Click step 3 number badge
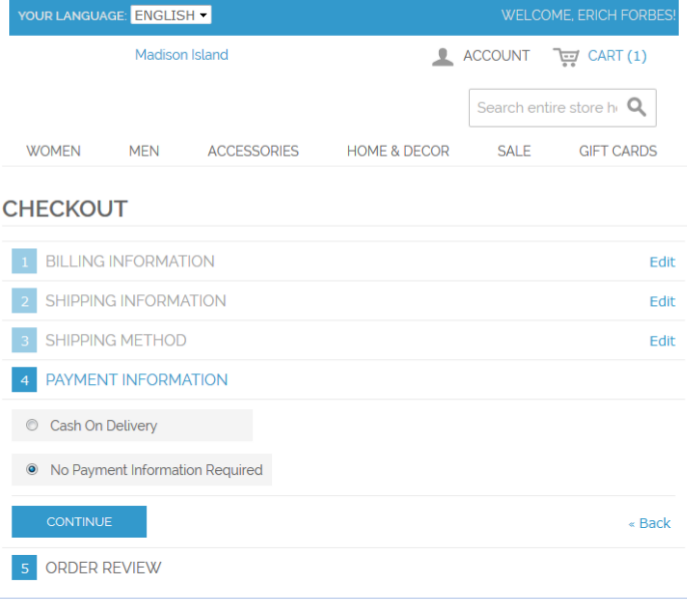Viewport: 687px width, 600px height. coord(24,341)
